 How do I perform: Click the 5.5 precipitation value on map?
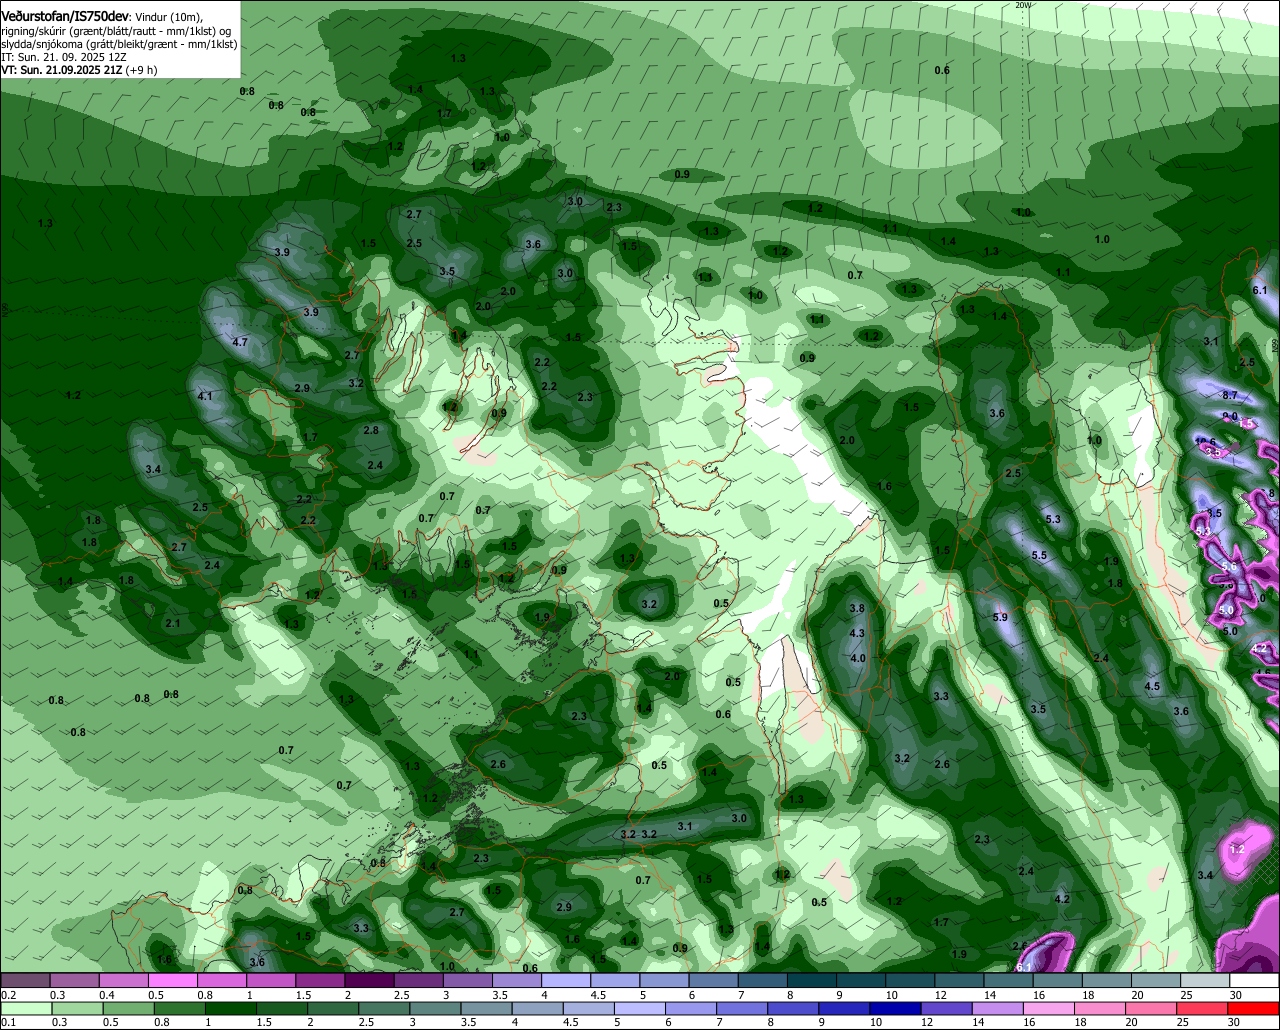pyautogui.click(x=1039, y=555)
